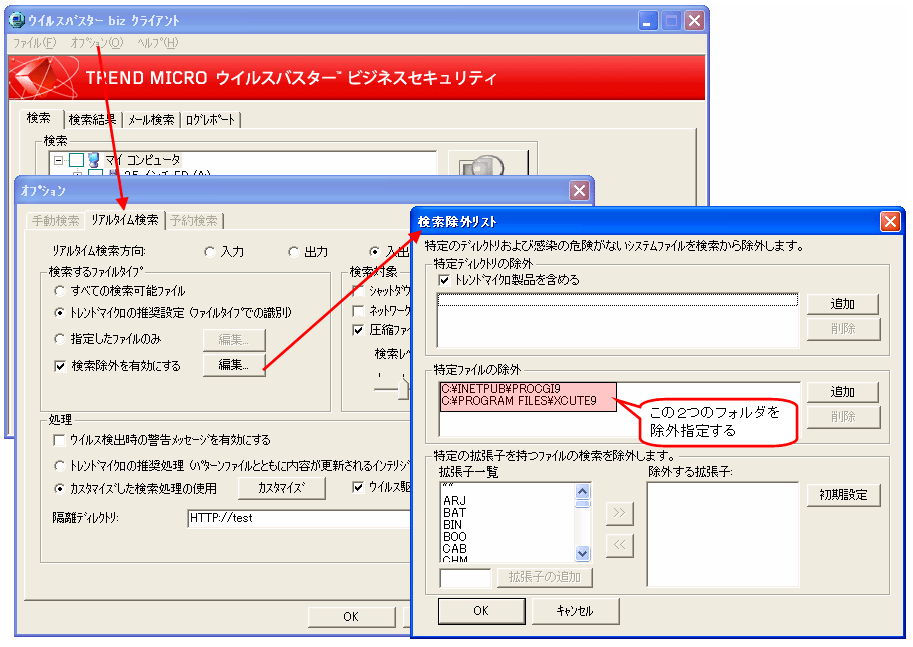The image size is (913, 647).
Task: Click OK in the 検索除外リスト dialog
Action: click(482, 611)
